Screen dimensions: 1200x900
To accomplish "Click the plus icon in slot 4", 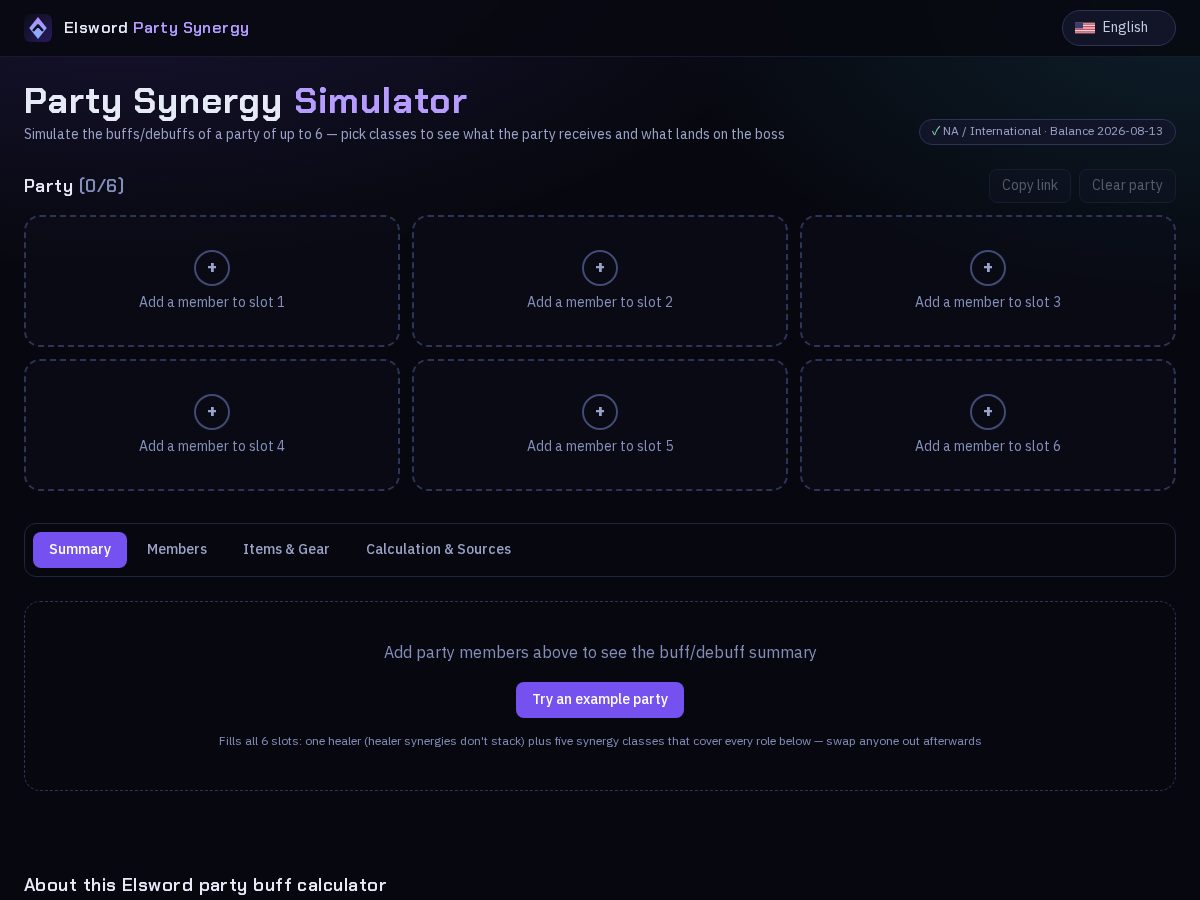I will [212, 412].
